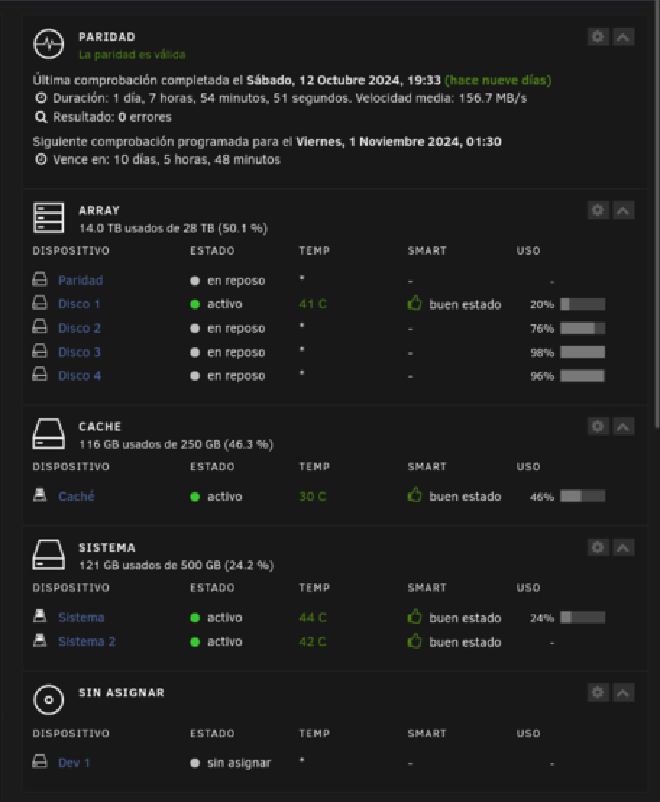Viewport: 660px width, 802px height.
Task: Click the page vertical scrollbar
Action: tap(657, 215)
